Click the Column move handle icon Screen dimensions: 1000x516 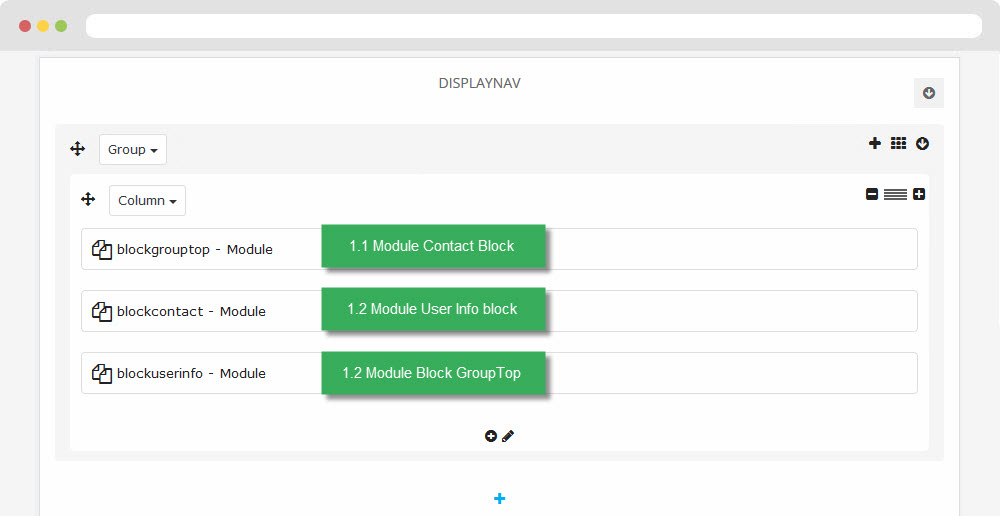click(88, 199)
